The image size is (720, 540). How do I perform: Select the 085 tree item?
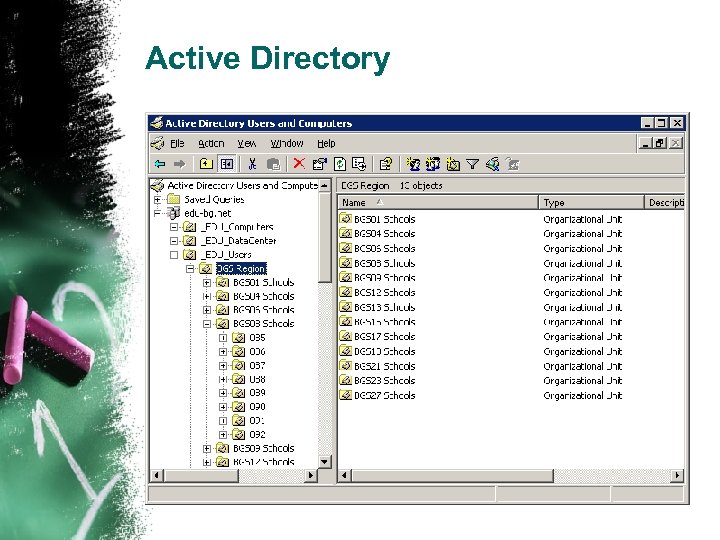click(x=257, y=338)
